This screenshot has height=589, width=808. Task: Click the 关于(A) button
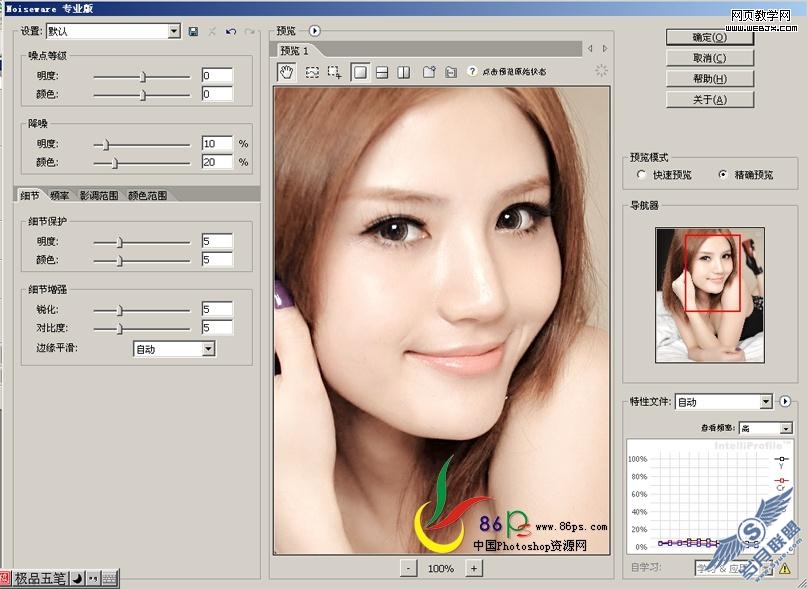tap(710, 99)
